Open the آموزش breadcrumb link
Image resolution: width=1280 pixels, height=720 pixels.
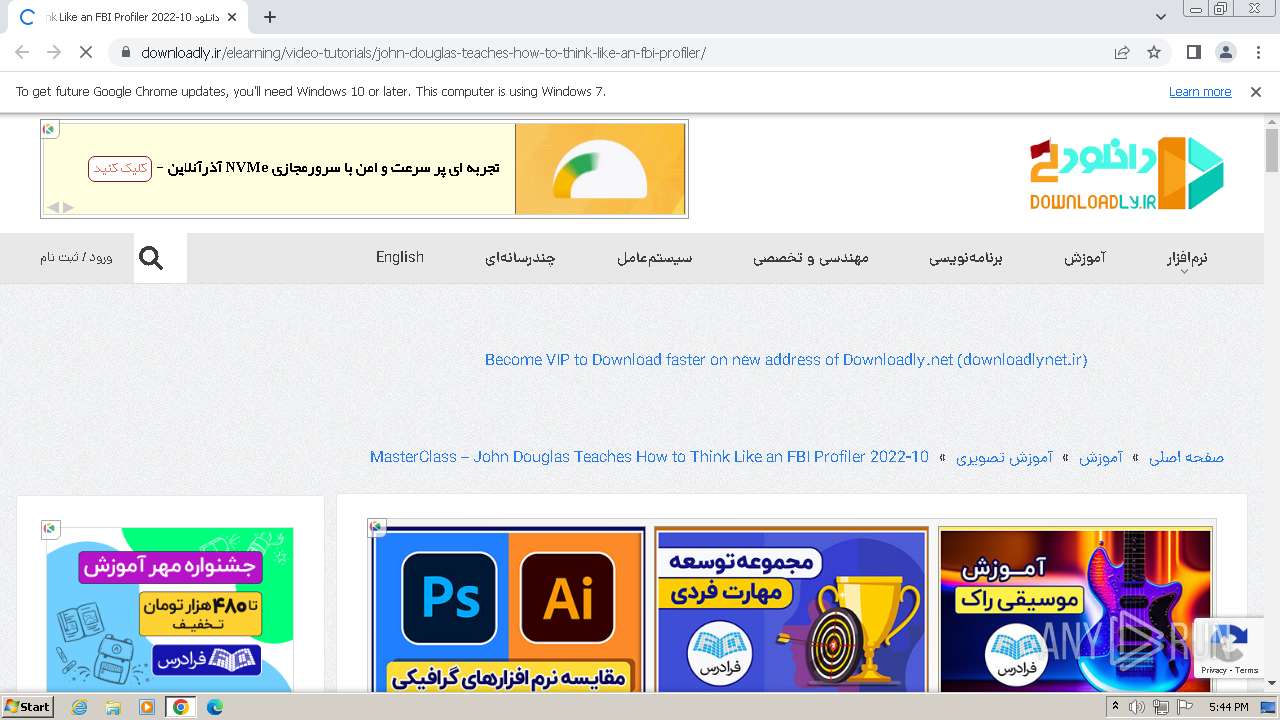tap(1100, 457)
